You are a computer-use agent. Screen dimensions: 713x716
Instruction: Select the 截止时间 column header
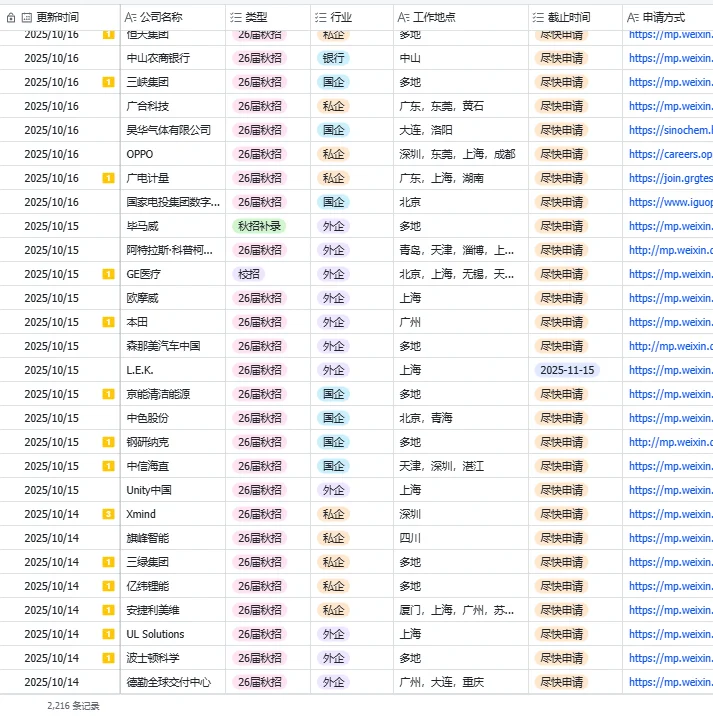[576, 18]
